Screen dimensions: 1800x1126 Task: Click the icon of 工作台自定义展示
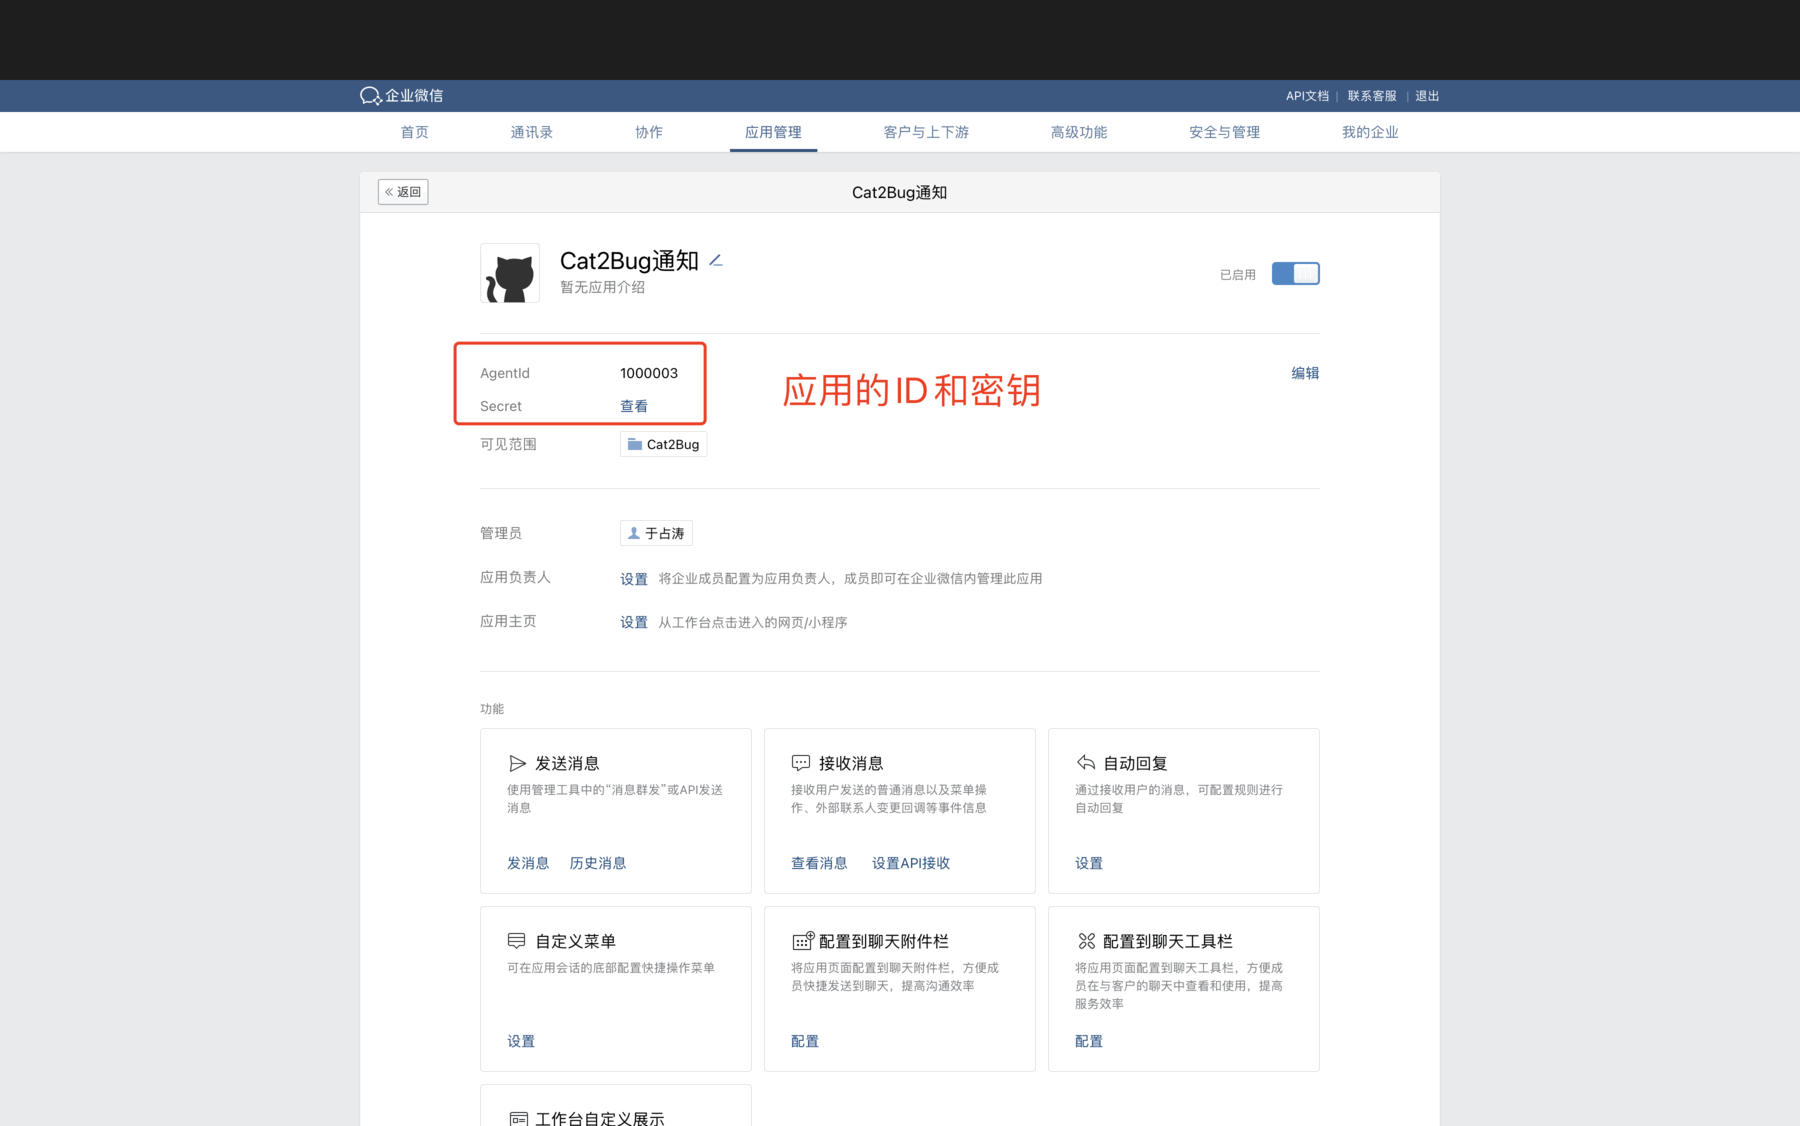pyautogui.click(x=518, y=1118)
